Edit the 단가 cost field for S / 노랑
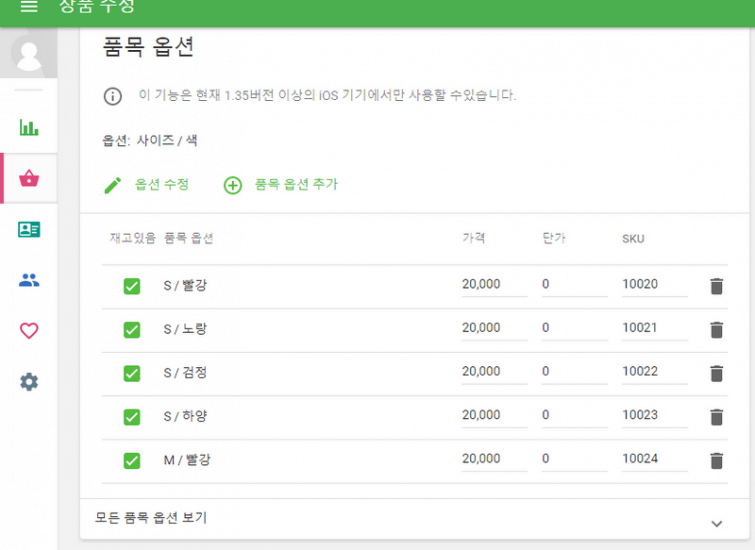The width and height of the screenshot is (755, 550). (574, 328)
